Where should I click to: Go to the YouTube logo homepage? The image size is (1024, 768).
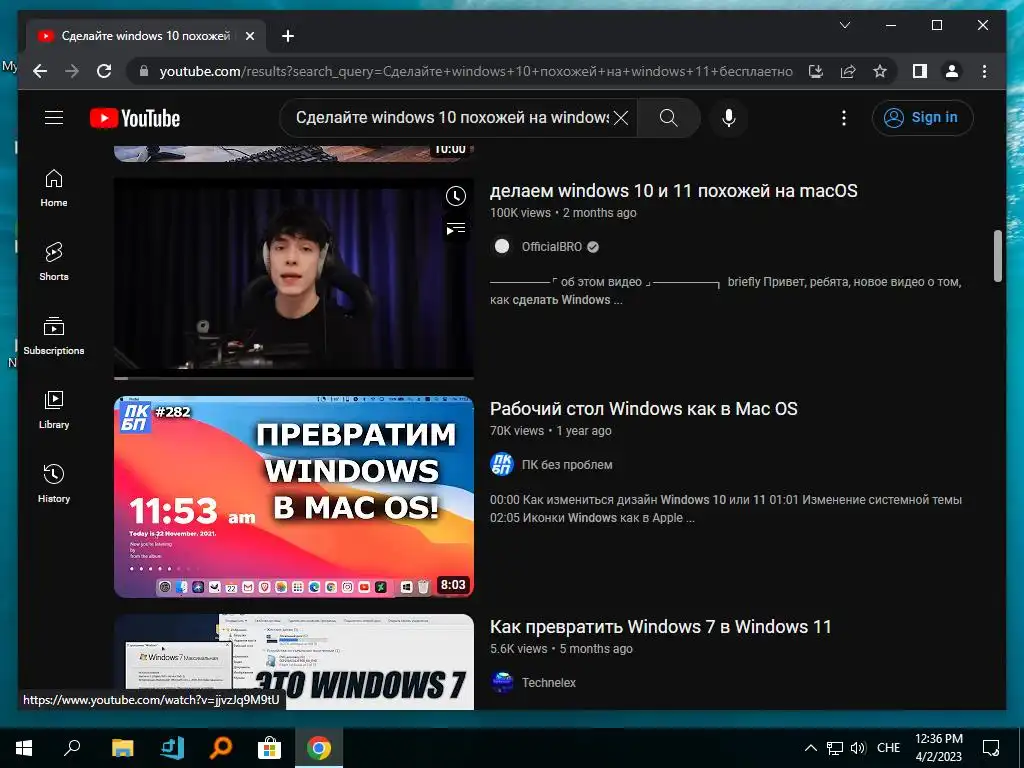pyautogui.click(x=135, y=118)
